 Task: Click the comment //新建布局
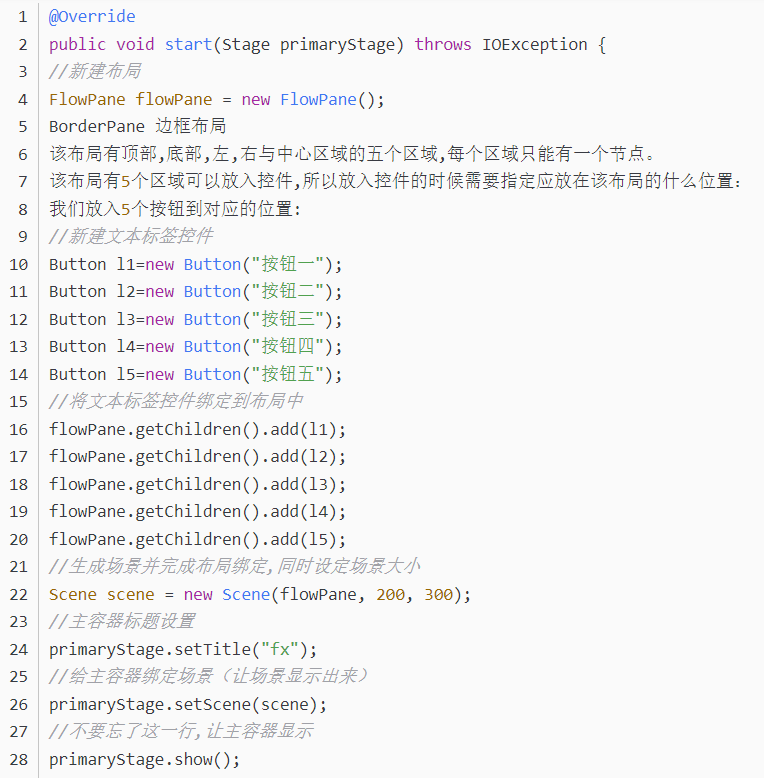click(94, 72)
